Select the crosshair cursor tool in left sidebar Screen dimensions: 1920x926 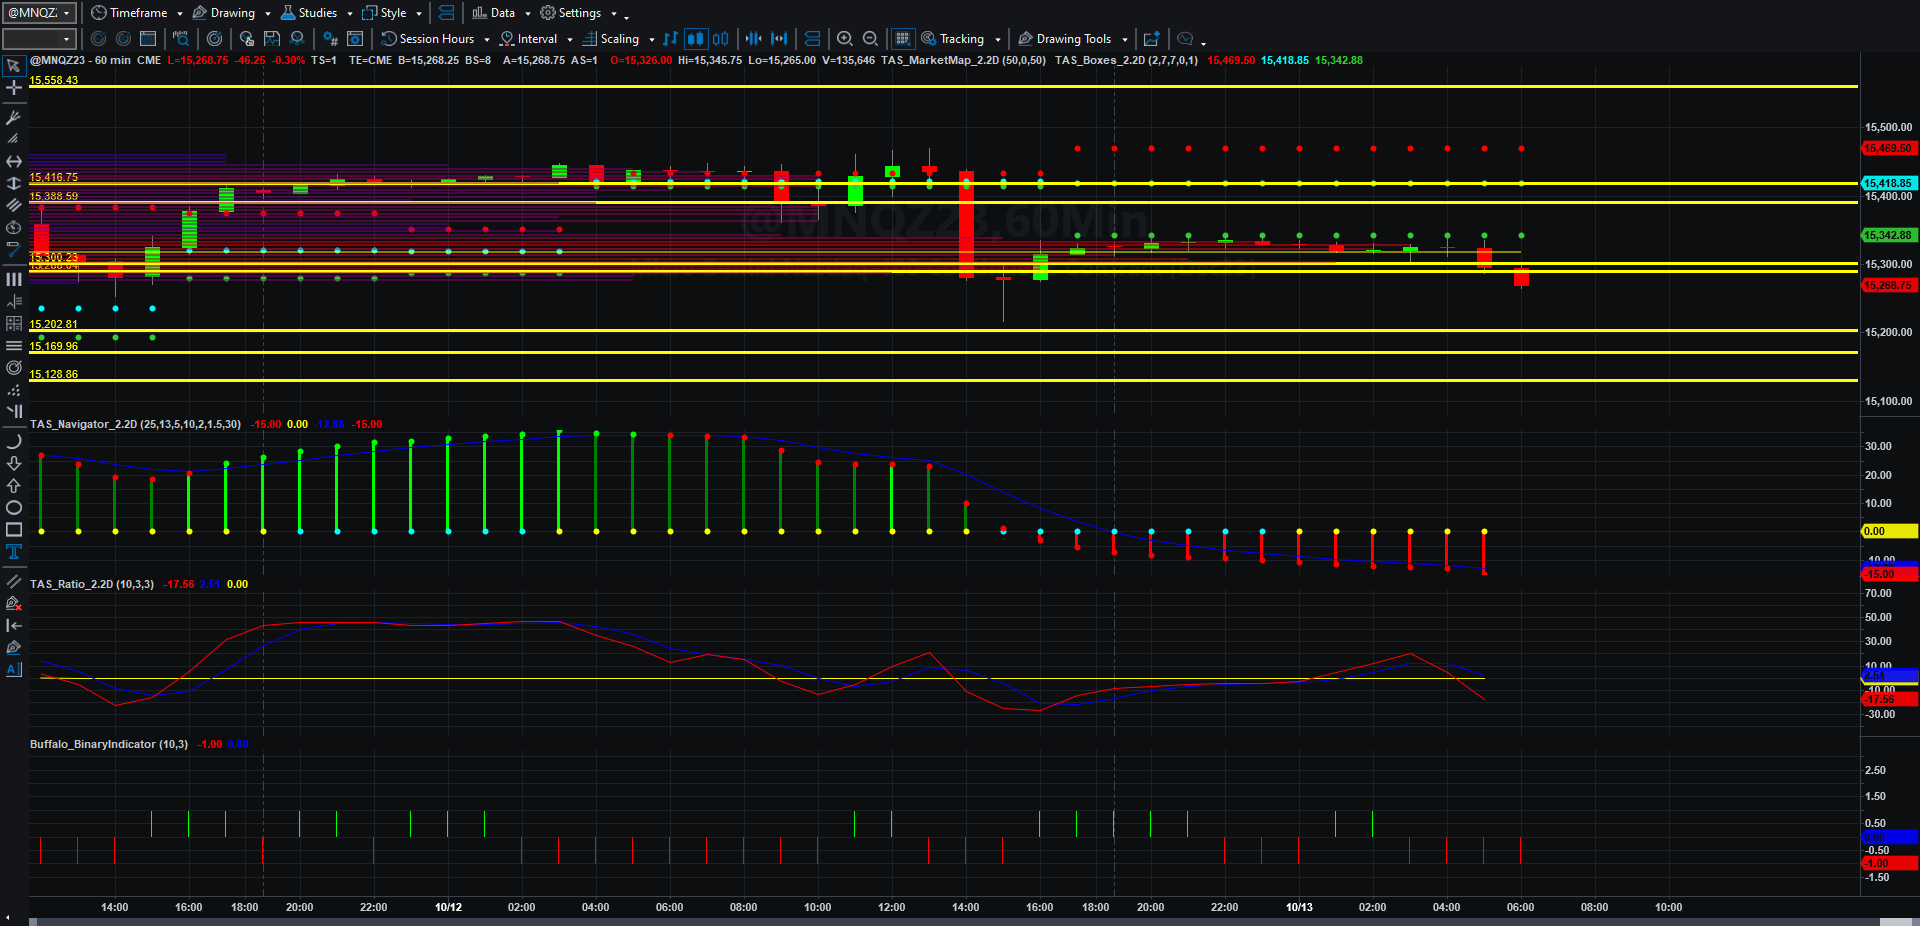pos(14,88)
